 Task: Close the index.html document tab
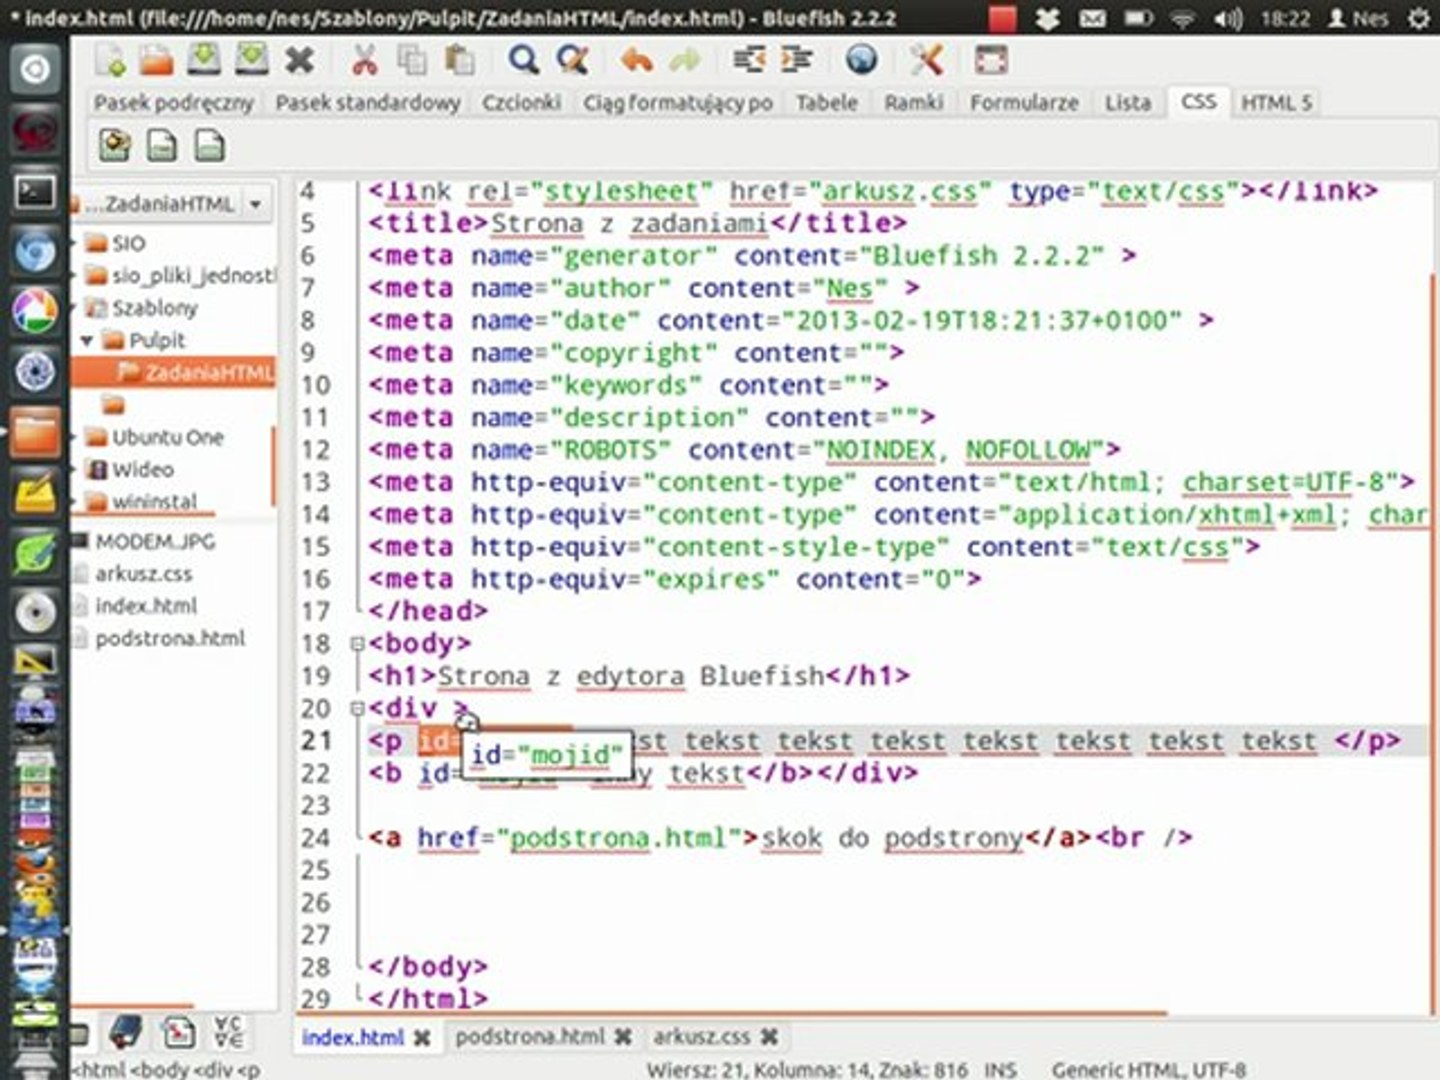(422, 1038)
